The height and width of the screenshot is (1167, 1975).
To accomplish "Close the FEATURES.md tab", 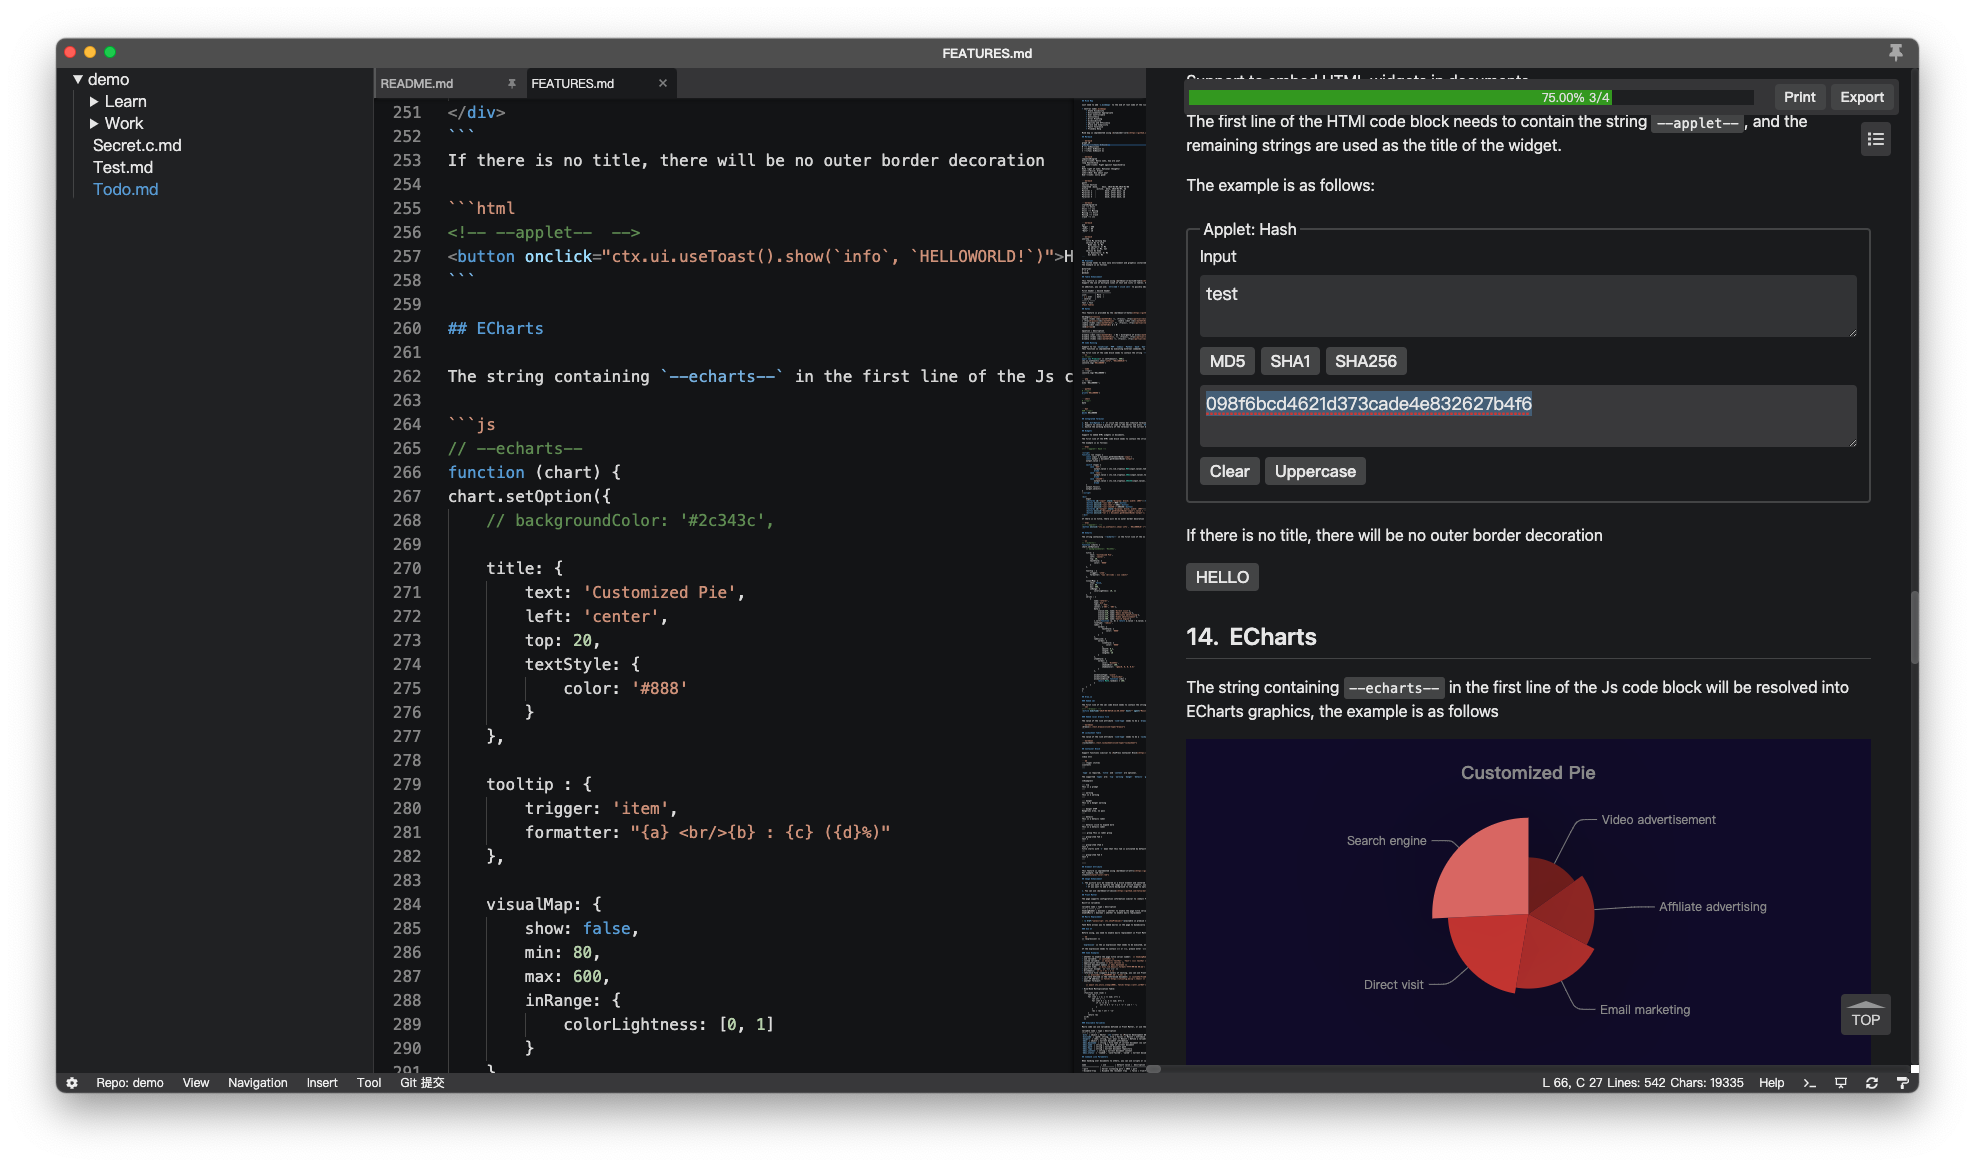I will click(x=662, y=83).
